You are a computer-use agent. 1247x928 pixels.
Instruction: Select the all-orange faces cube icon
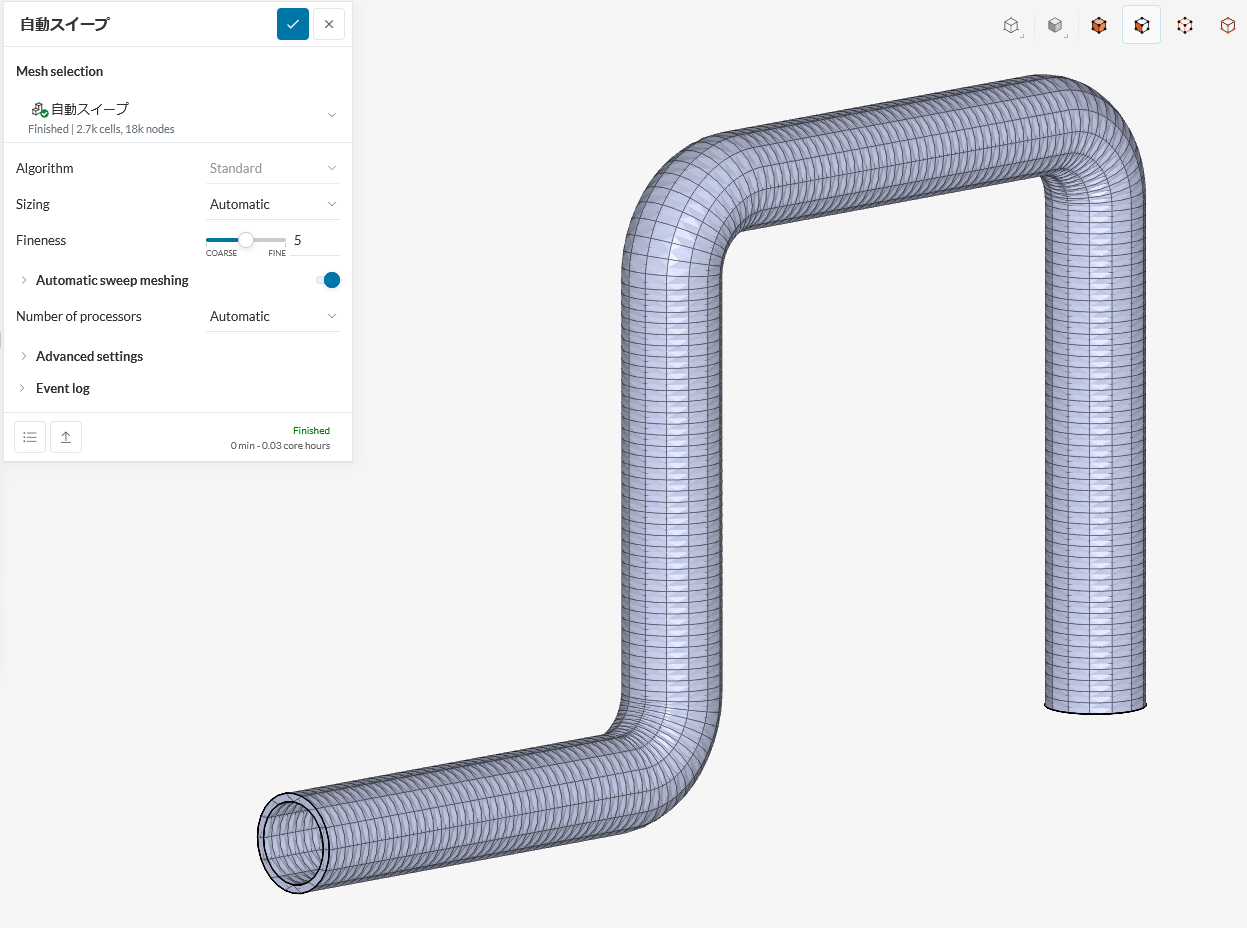[x=1098, y=26]
